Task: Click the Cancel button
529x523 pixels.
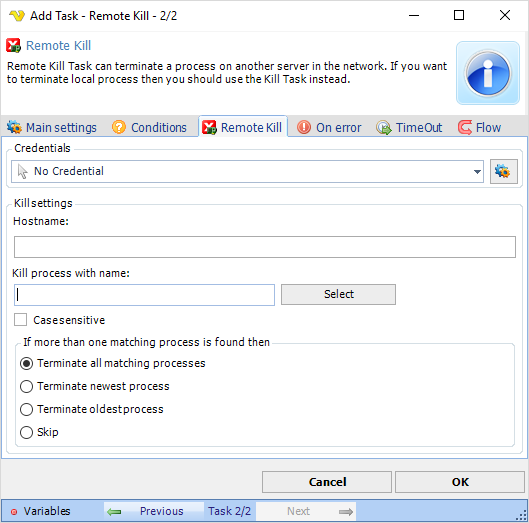Action: pos(327,482)
